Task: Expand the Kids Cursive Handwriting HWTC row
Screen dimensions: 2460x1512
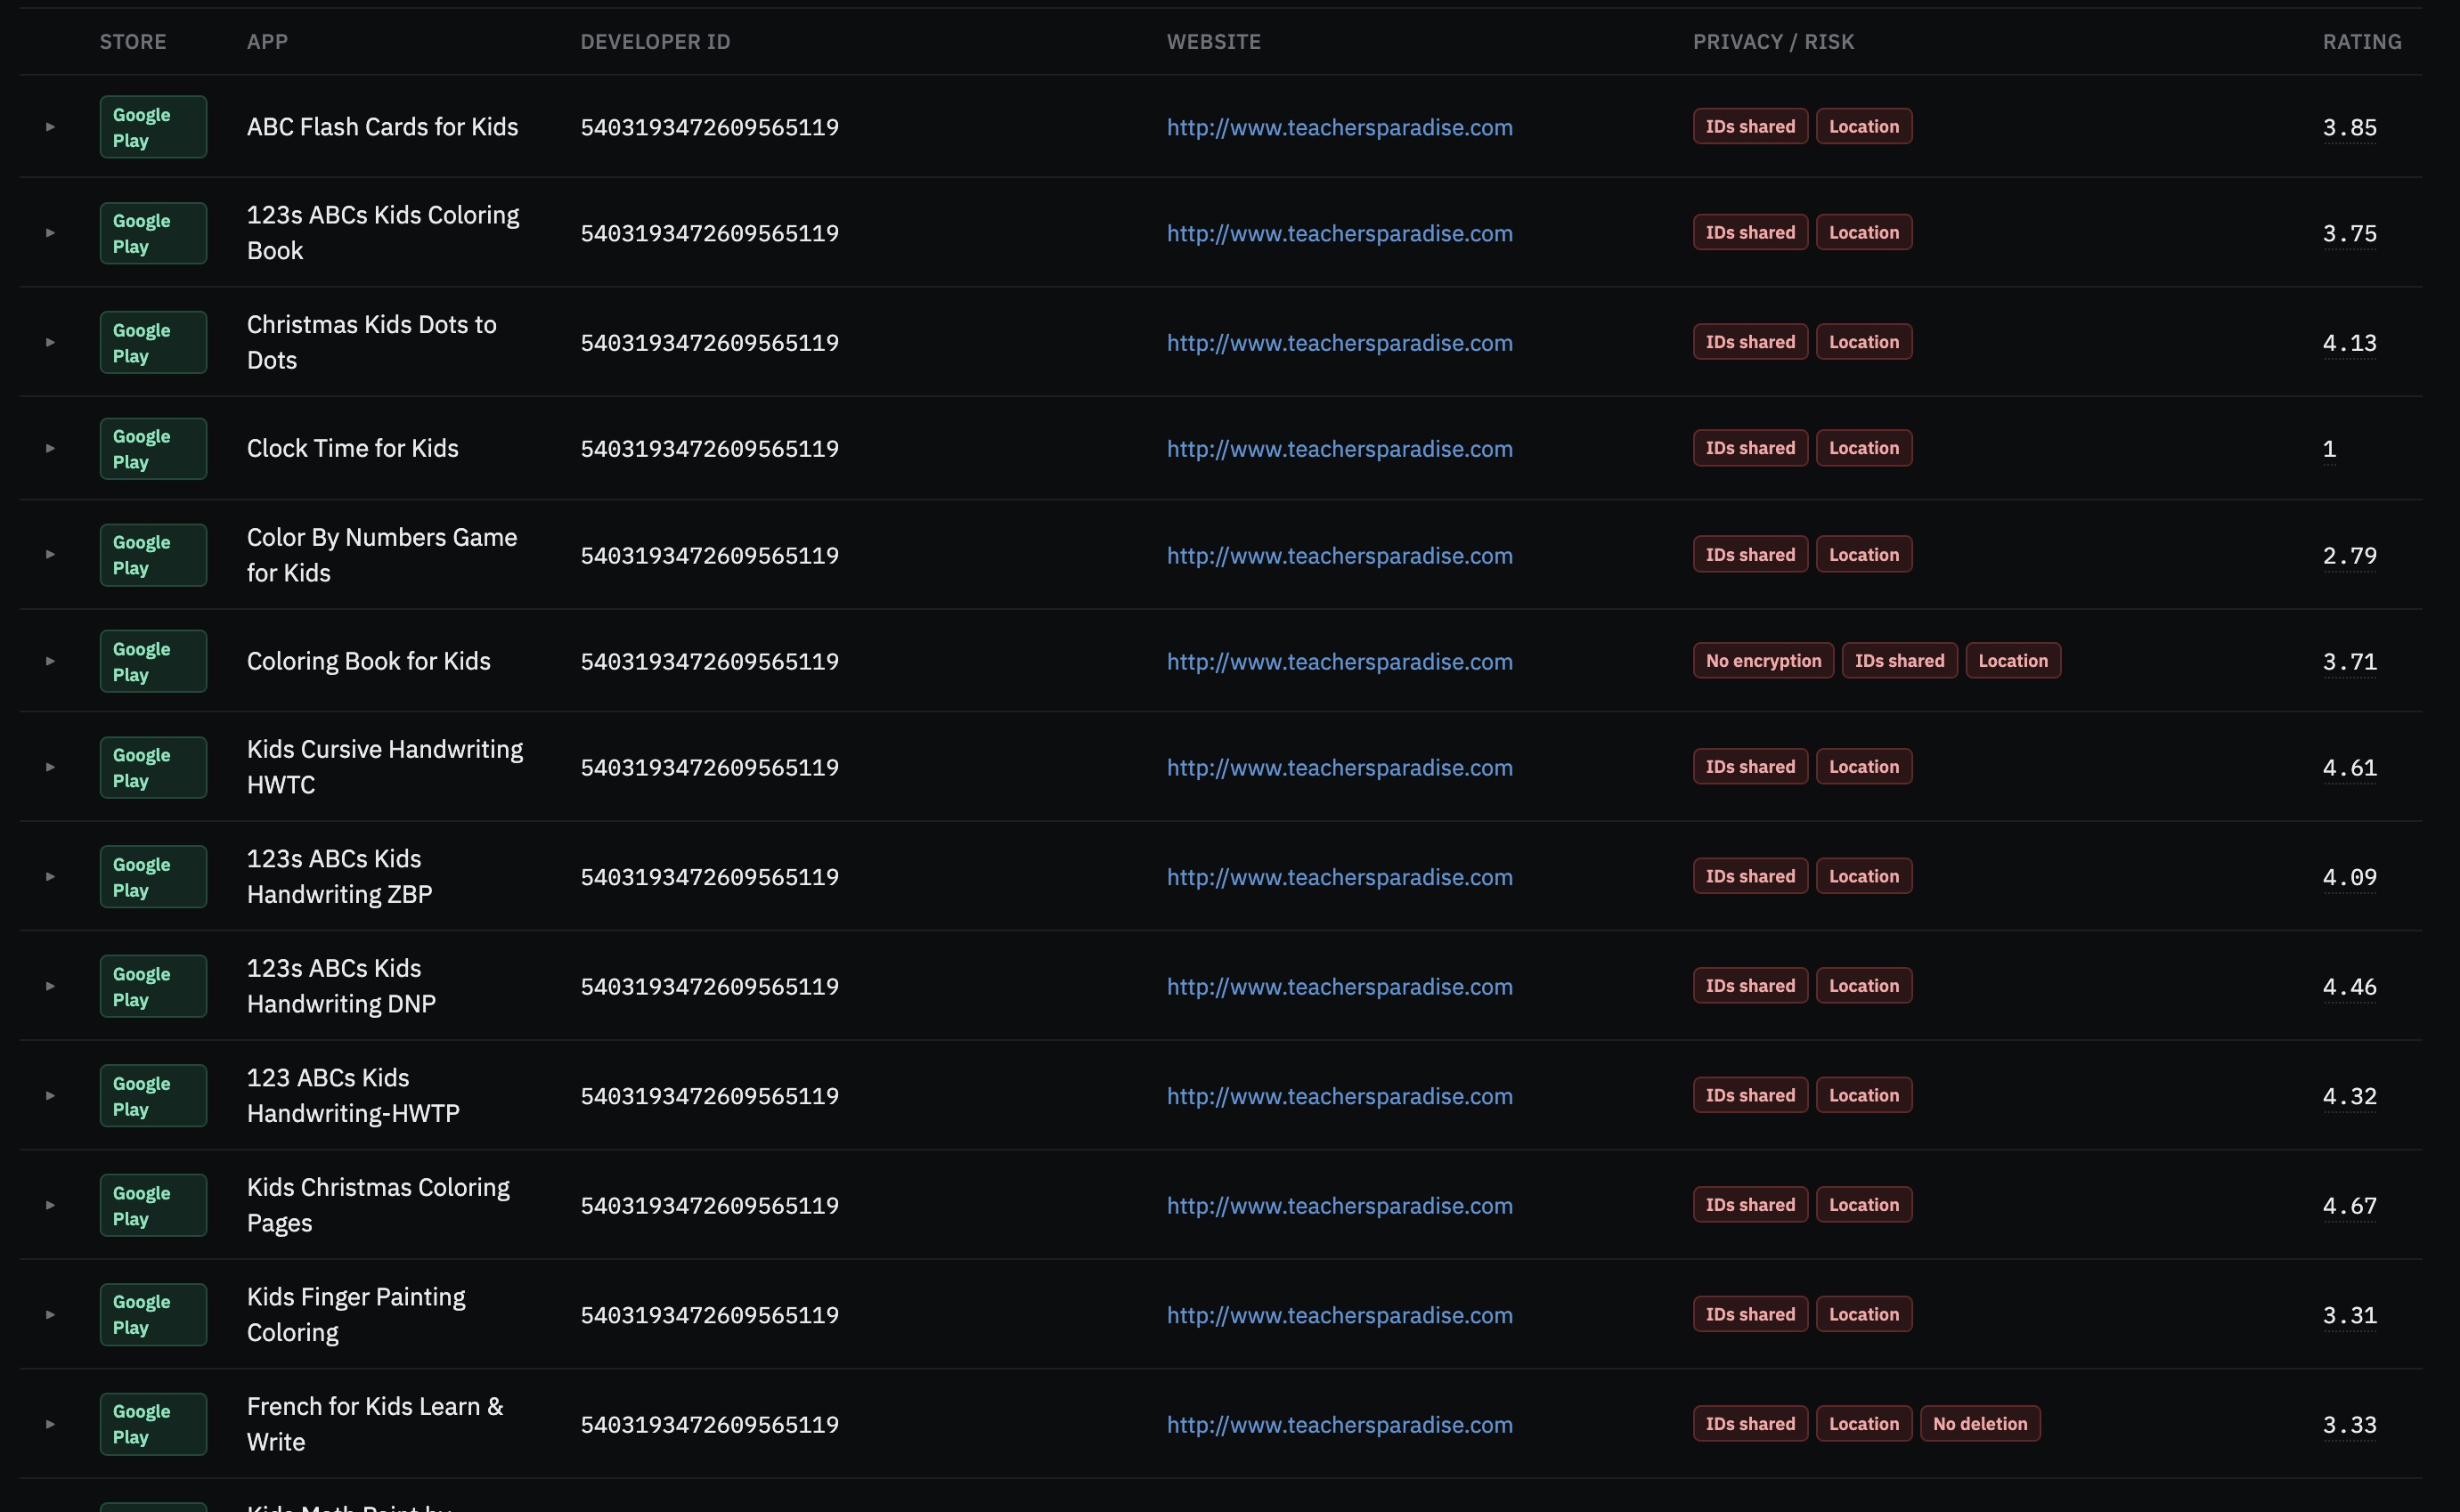Action: click(50, 767)
